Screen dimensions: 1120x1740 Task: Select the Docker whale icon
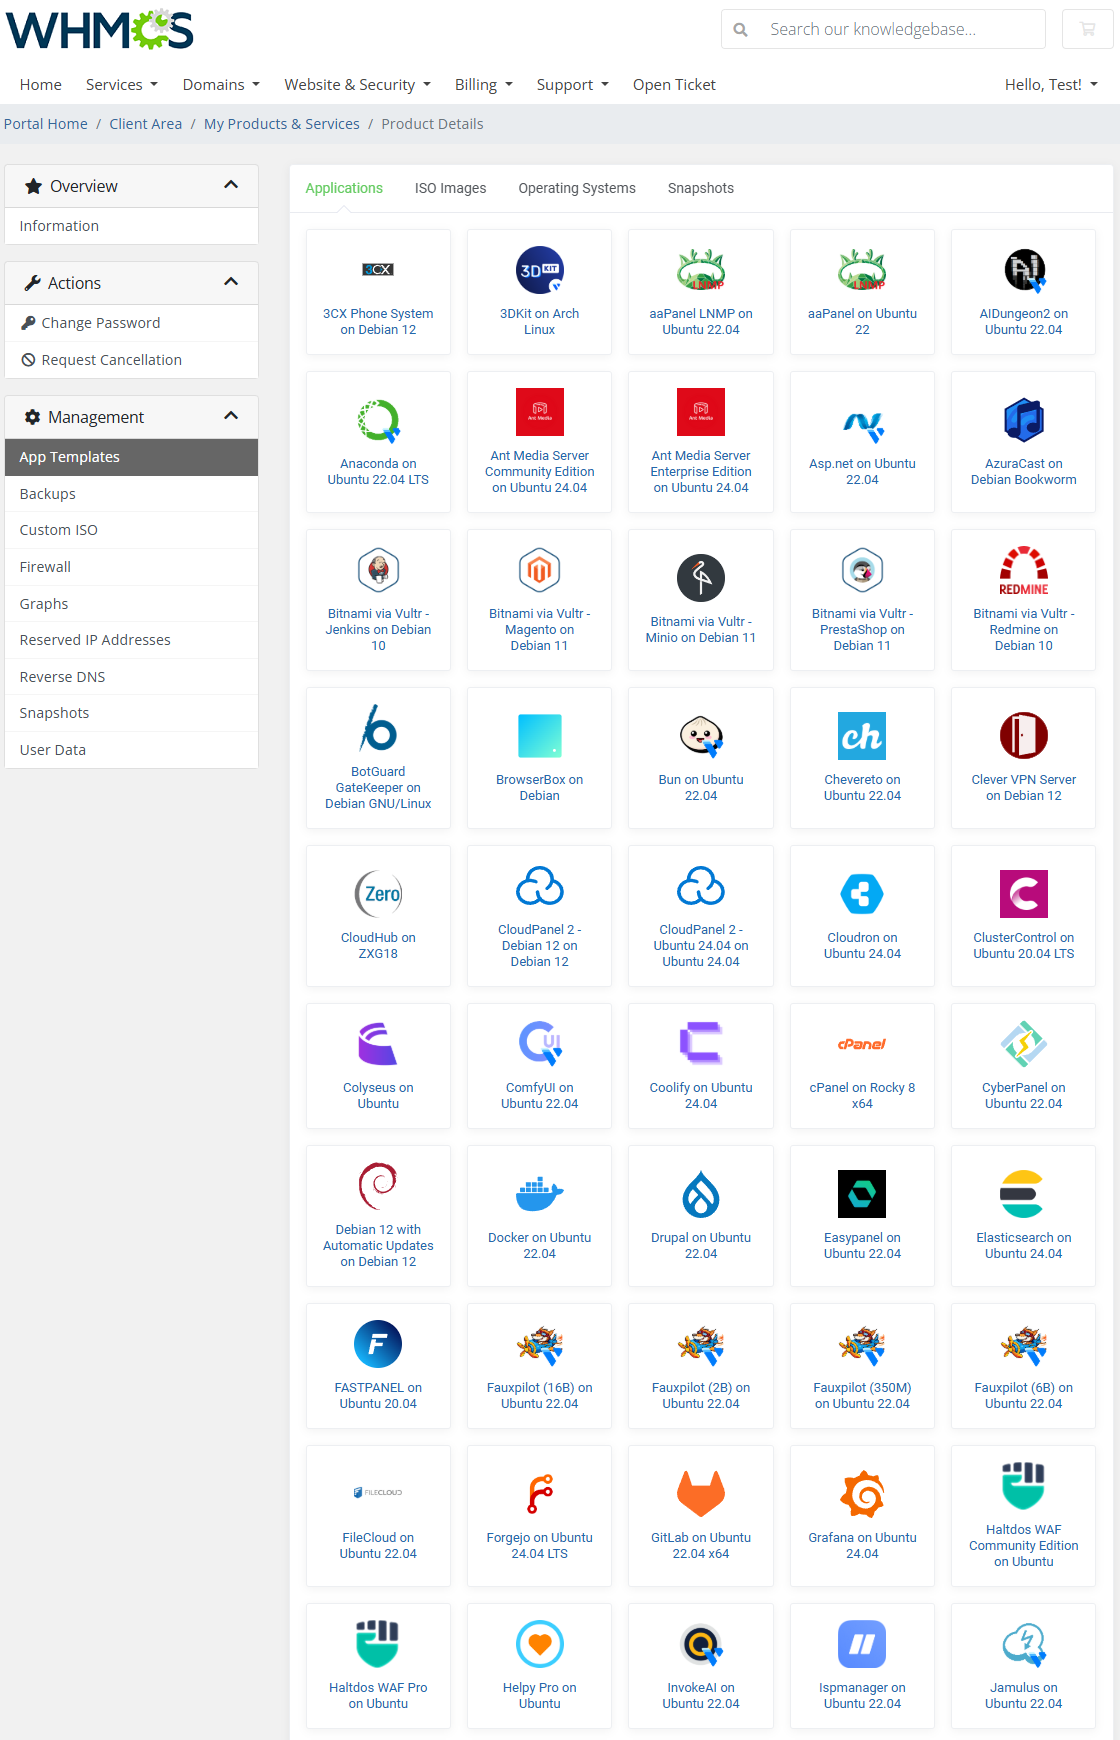point(540,1194)
